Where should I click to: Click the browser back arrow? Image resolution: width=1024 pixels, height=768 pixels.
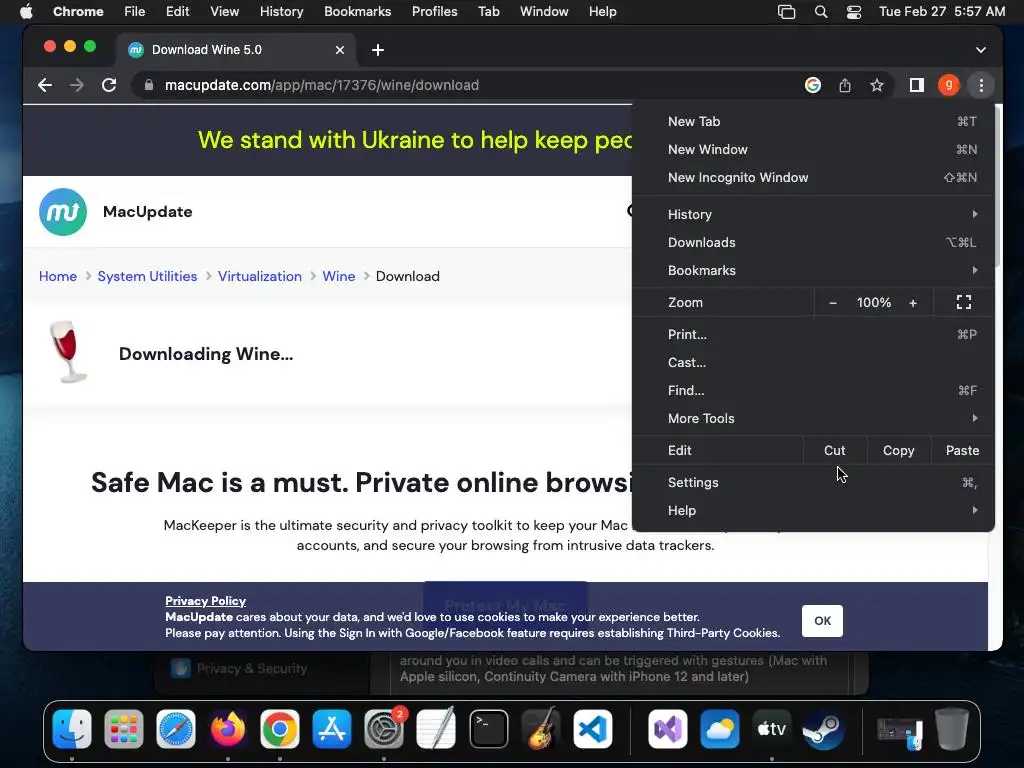tap(44, 85)
